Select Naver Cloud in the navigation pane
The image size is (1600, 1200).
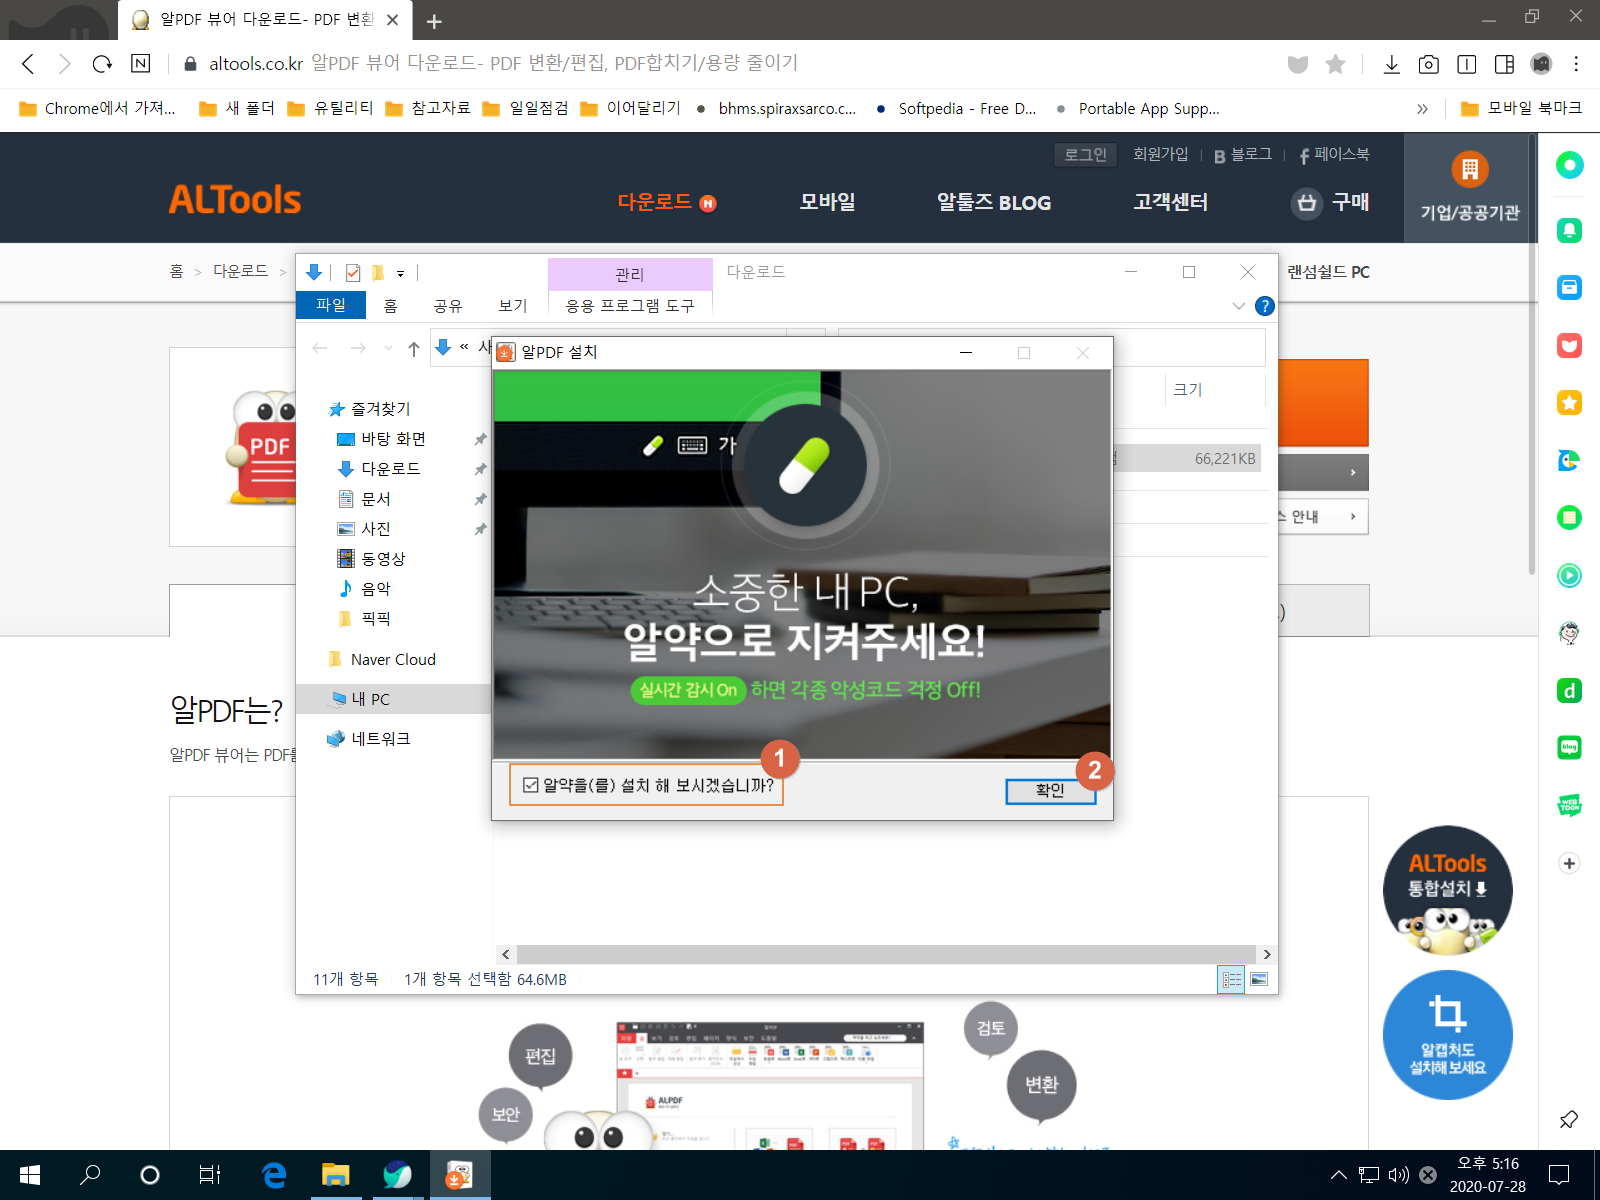coord(383,659)
